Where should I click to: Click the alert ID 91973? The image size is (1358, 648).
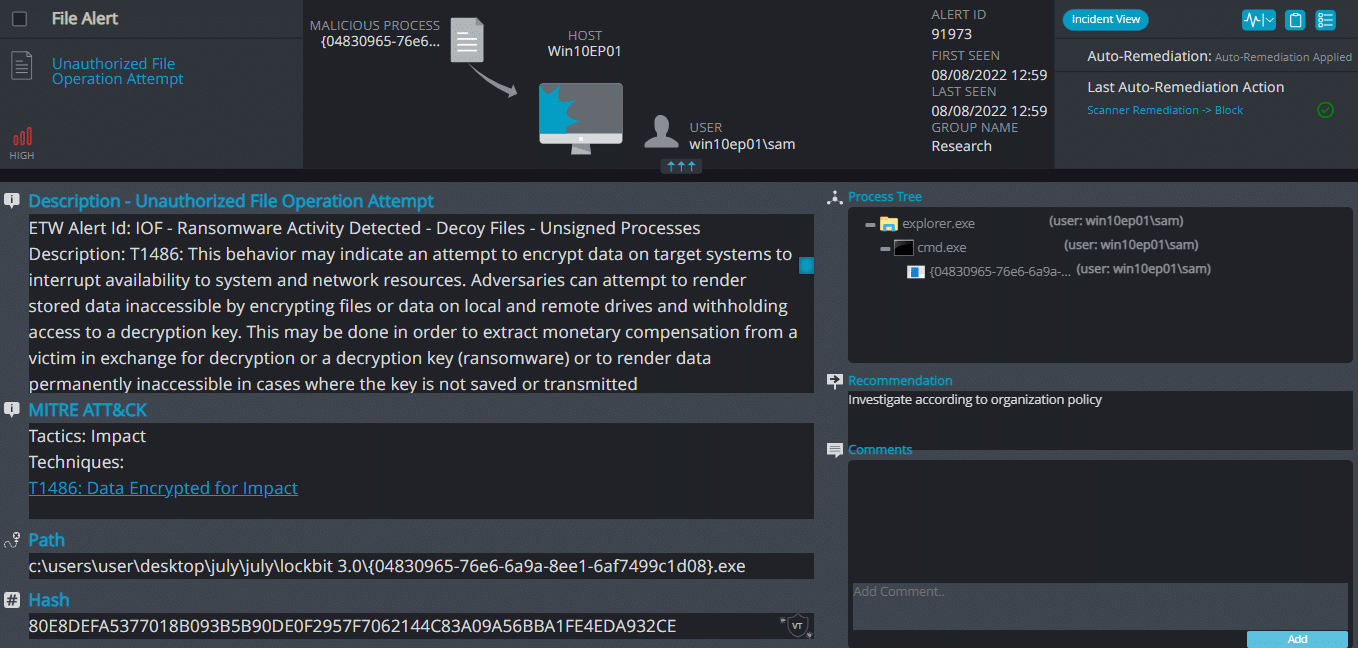[x=951, y=34]
